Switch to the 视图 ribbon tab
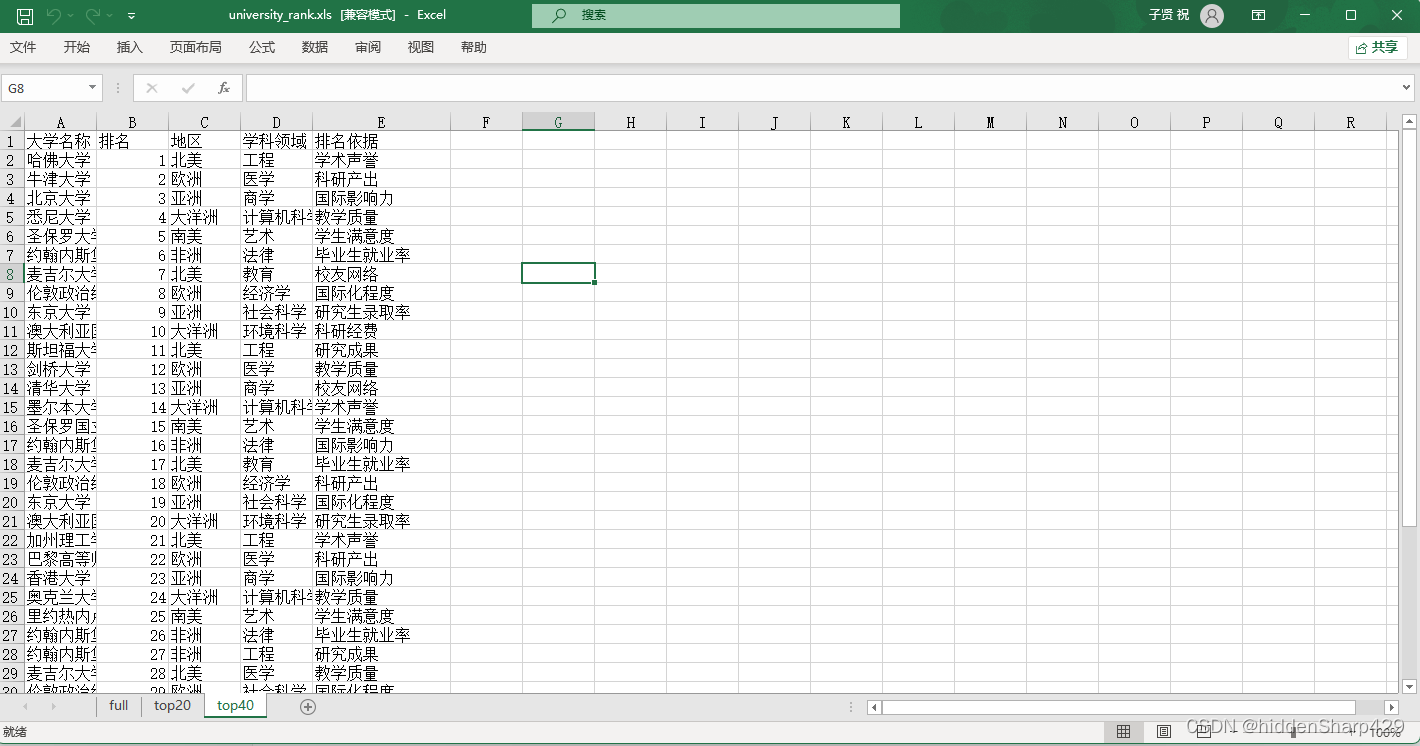The image size is (1420, 746). tap(421, 47)
